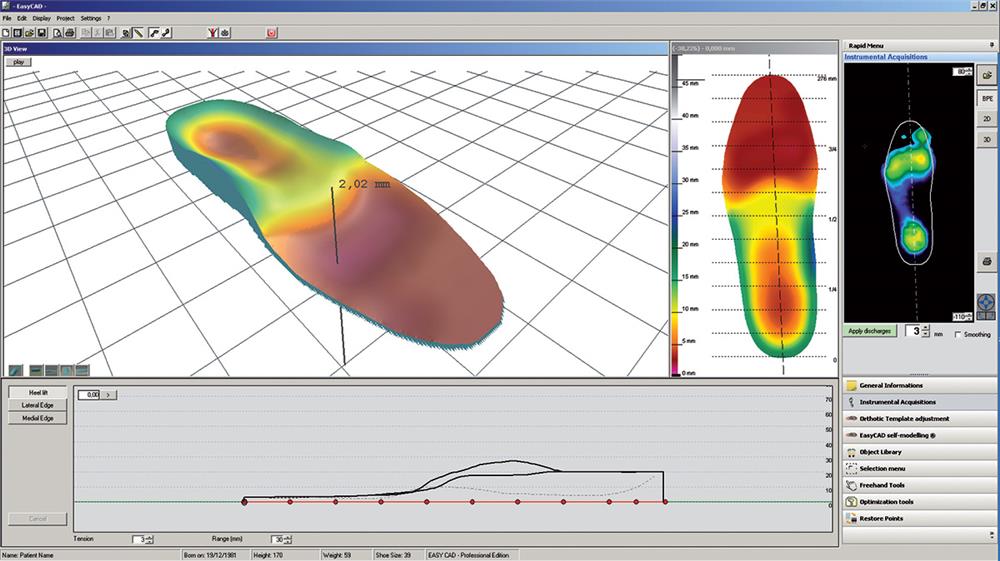This screenshot has width=1000, height=561.
Task: Click the New file toolbar icon
Action: coord(7,33)
